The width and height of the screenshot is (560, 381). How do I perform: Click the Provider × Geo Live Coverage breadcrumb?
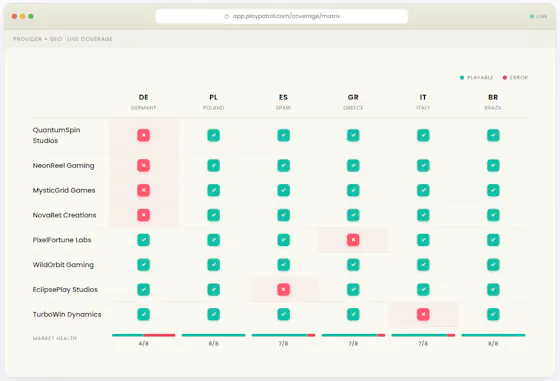pos(63,39)
